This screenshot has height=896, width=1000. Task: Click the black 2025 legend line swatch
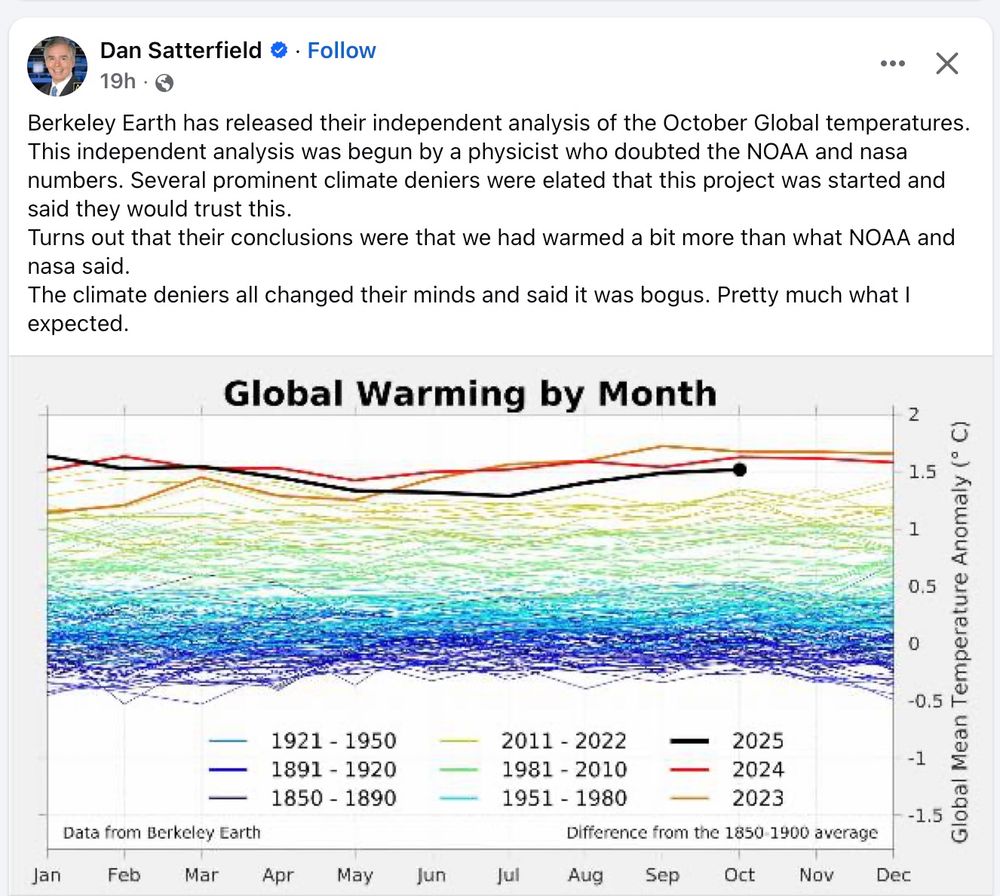coord(688,741)
